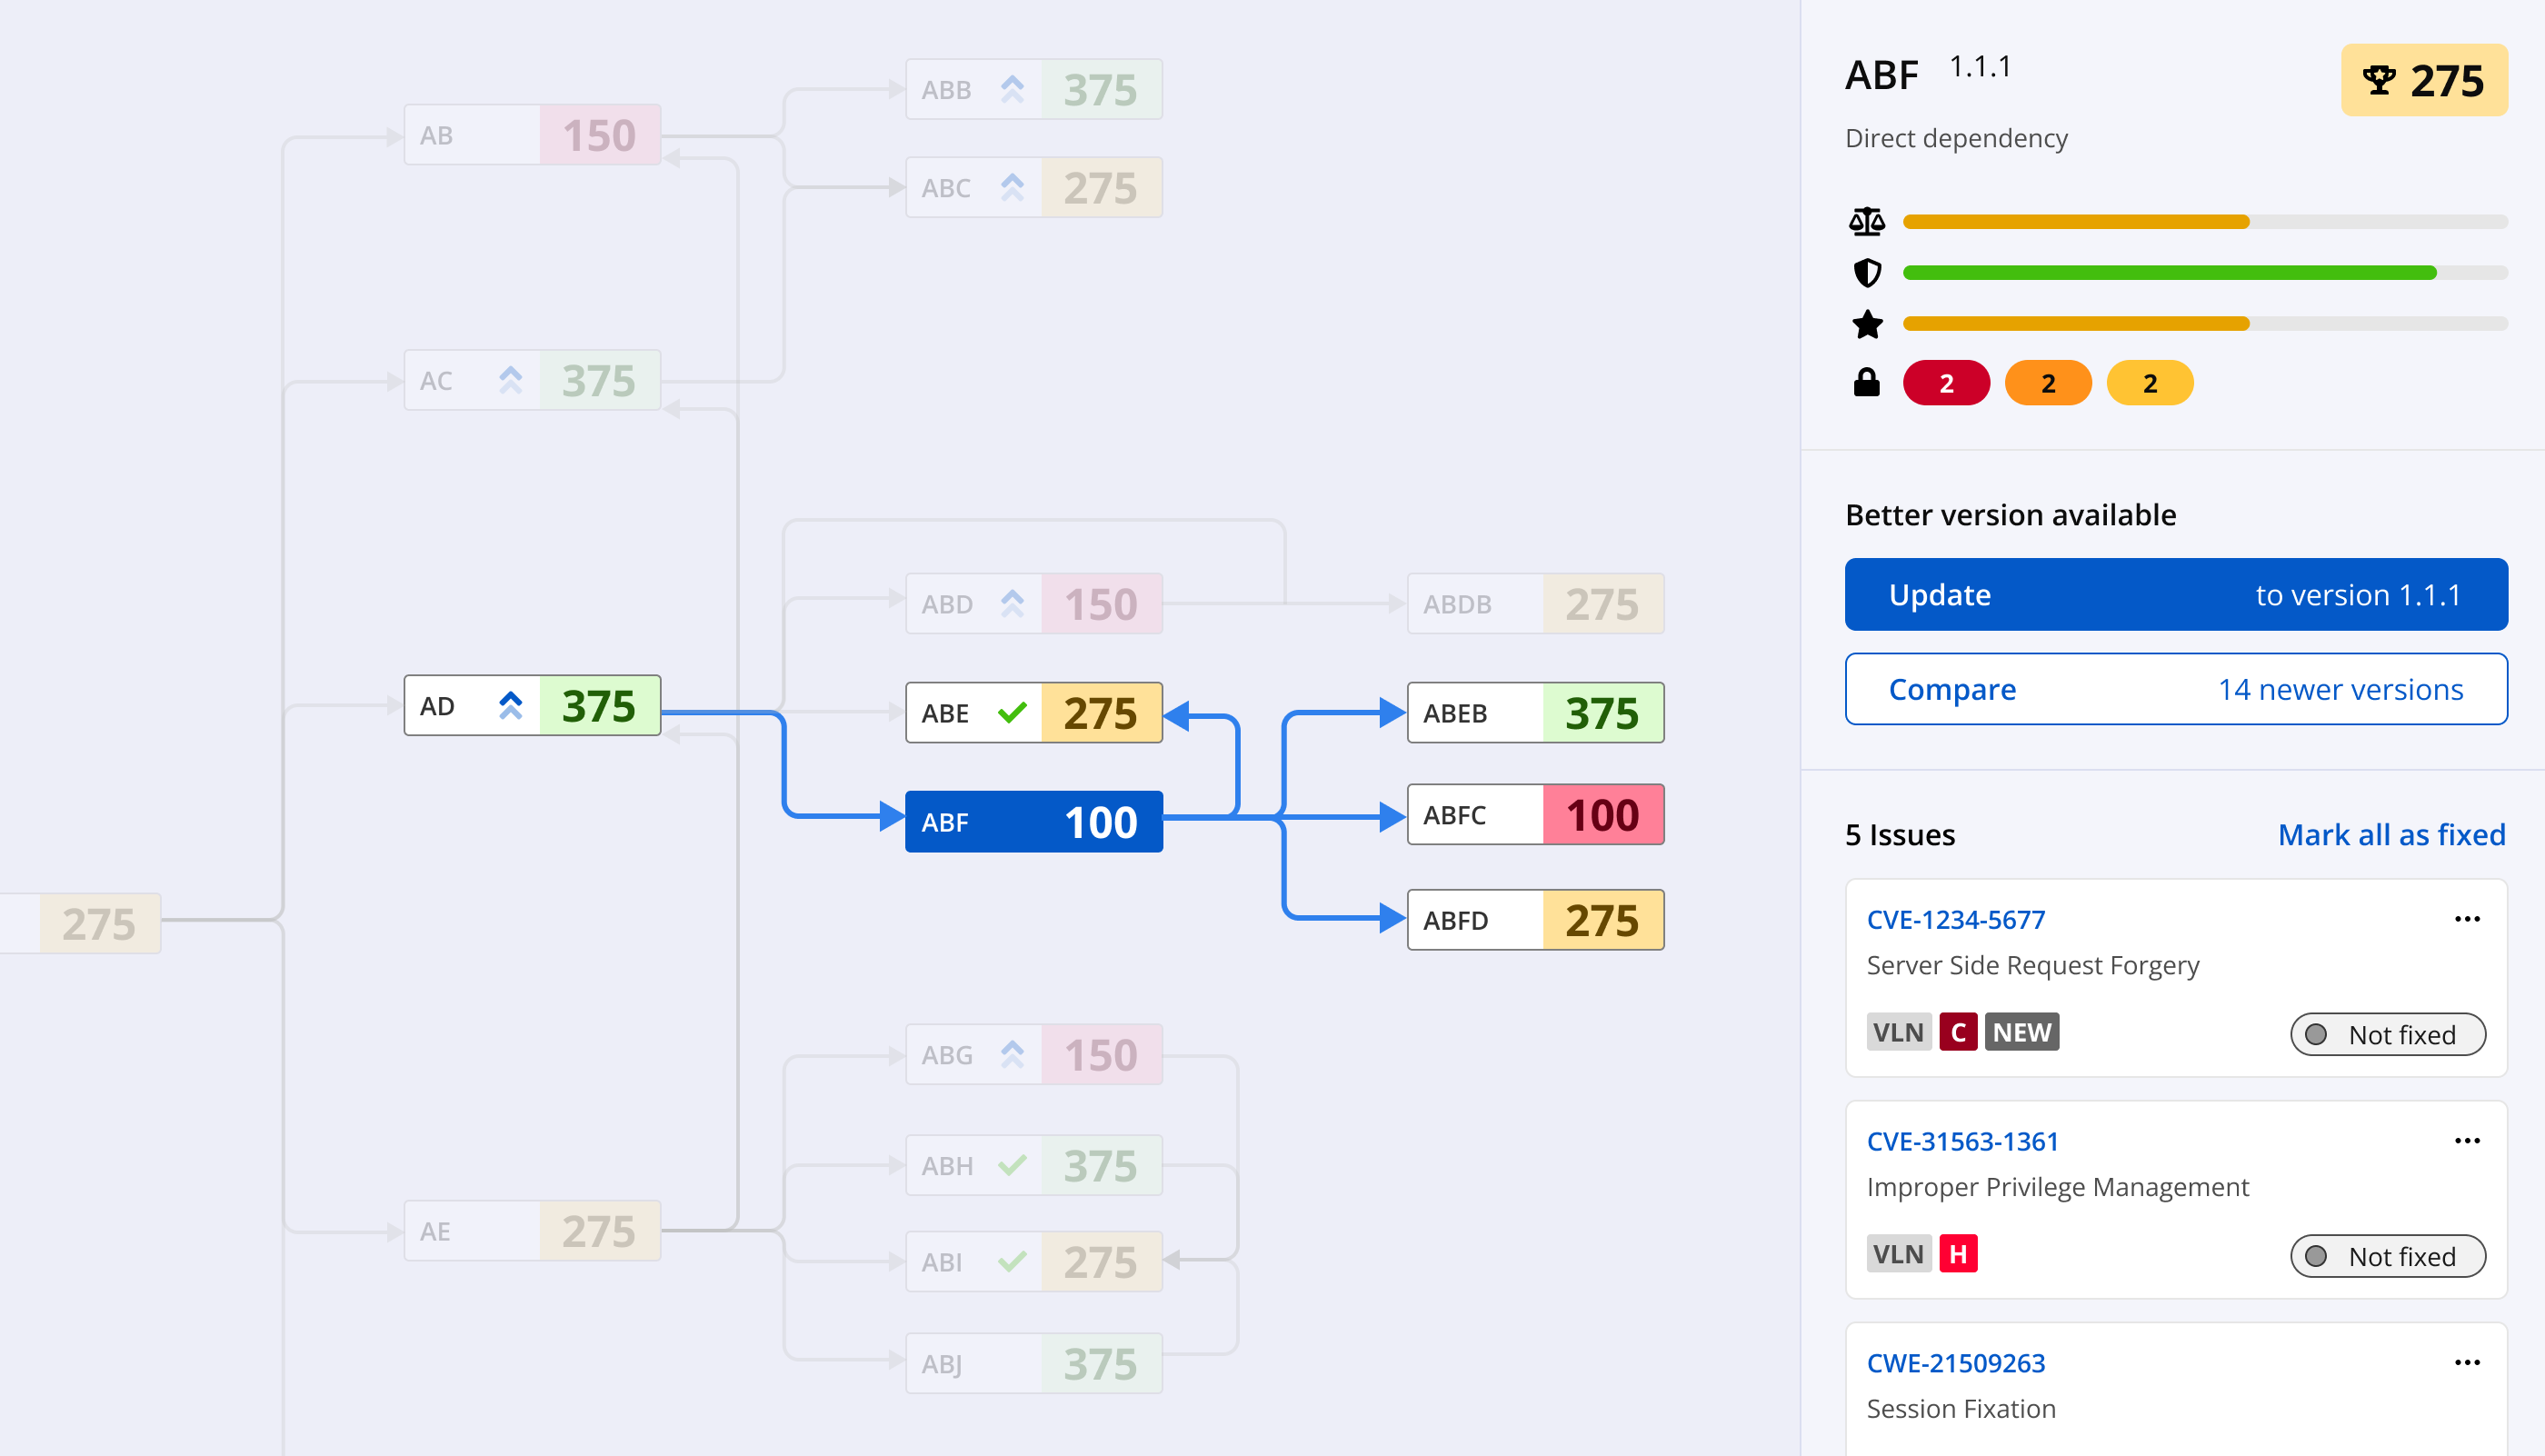Open the options menu for CVE-1234-5677
This screenshot has height=1456, width=2545.
tap(2468, 919)
